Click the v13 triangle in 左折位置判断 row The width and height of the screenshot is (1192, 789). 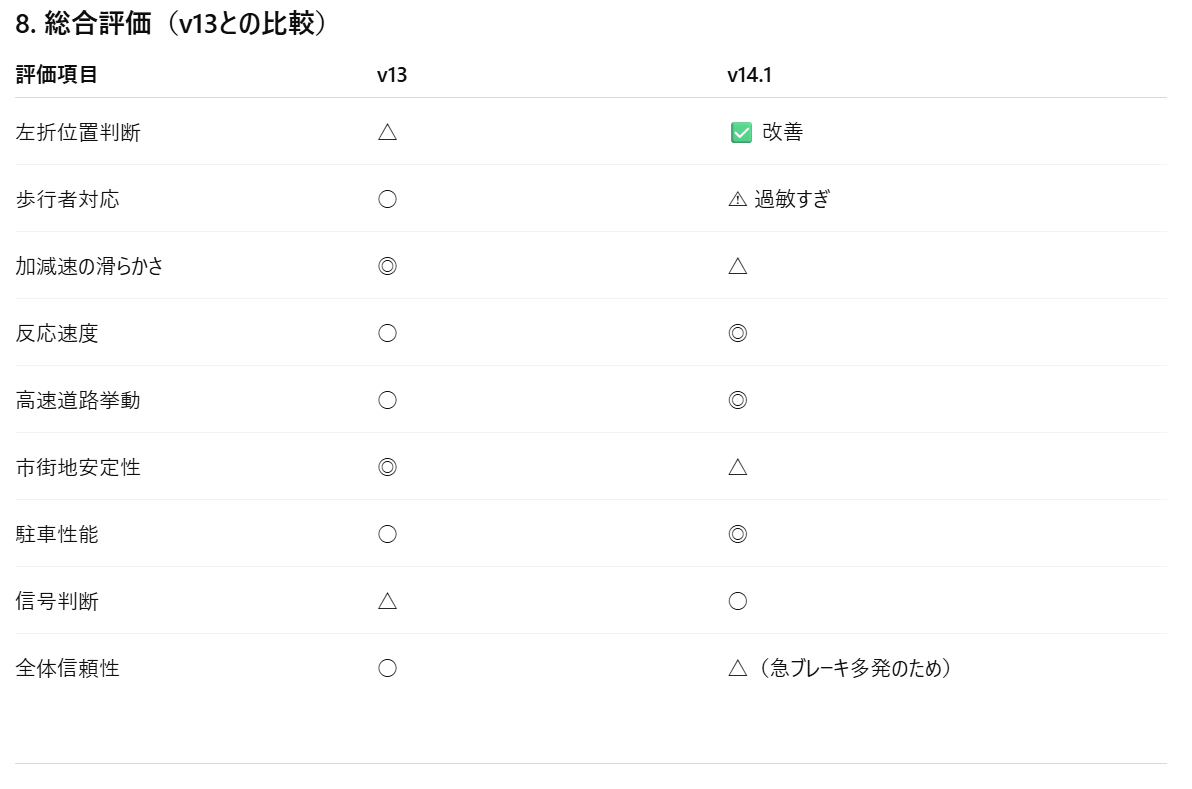388,133
